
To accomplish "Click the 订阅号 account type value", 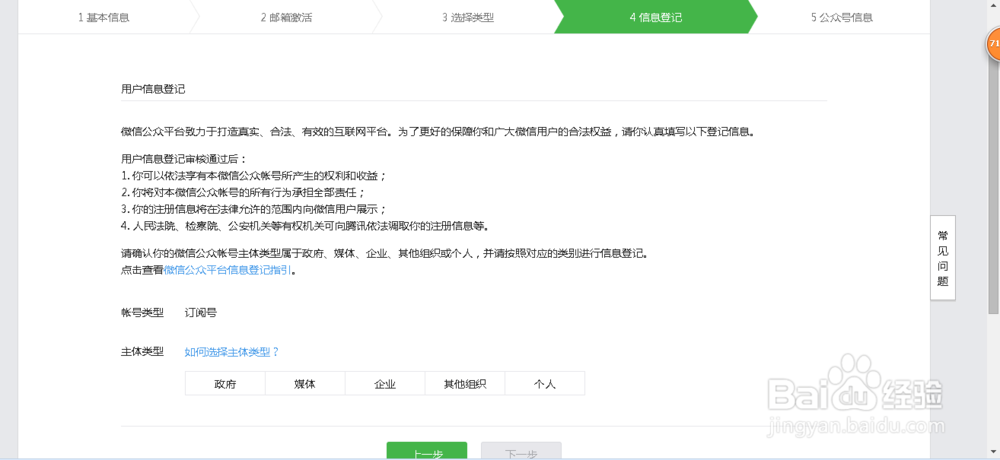I will click(x=201, y=313).
